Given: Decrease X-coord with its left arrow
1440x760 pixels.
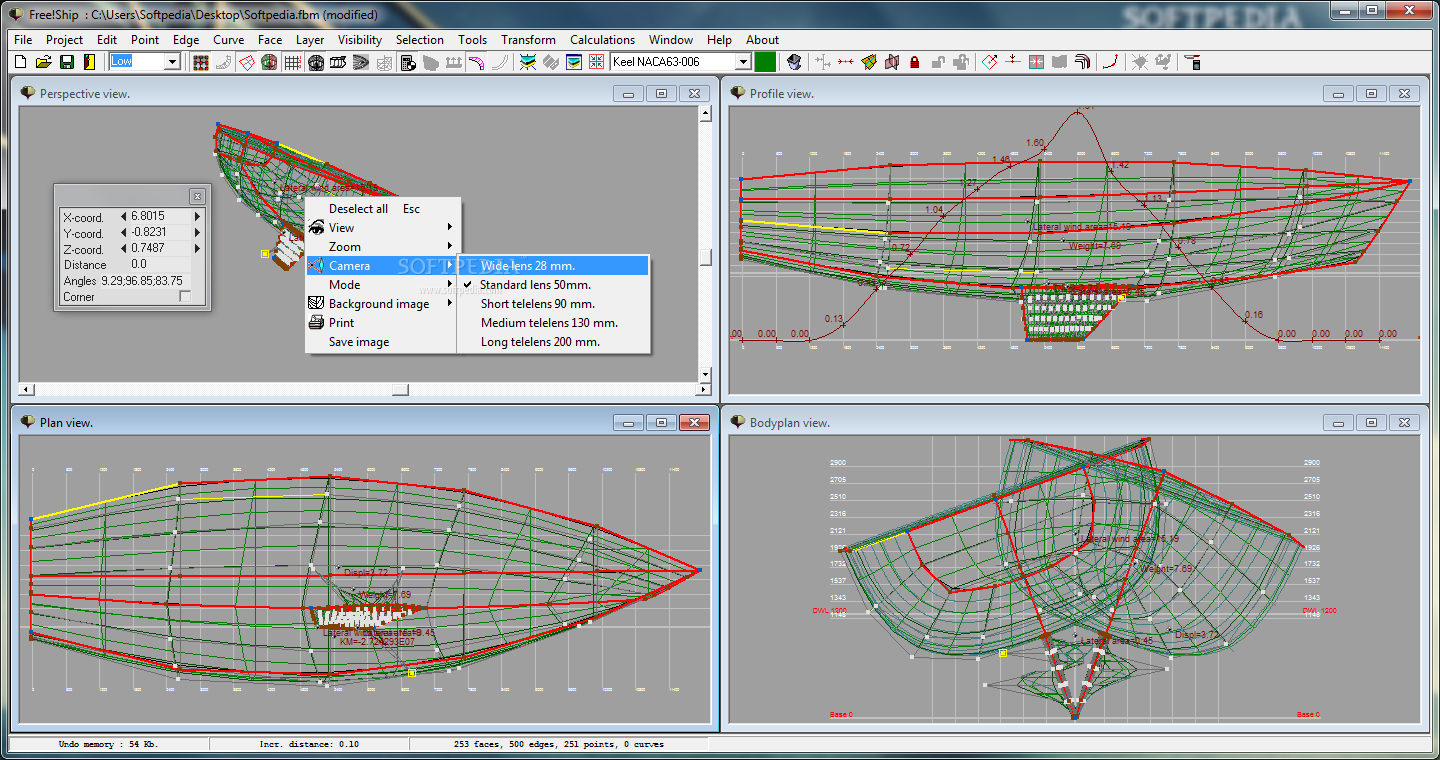Looking at the screenshot, I should click(x=123, y=216).
